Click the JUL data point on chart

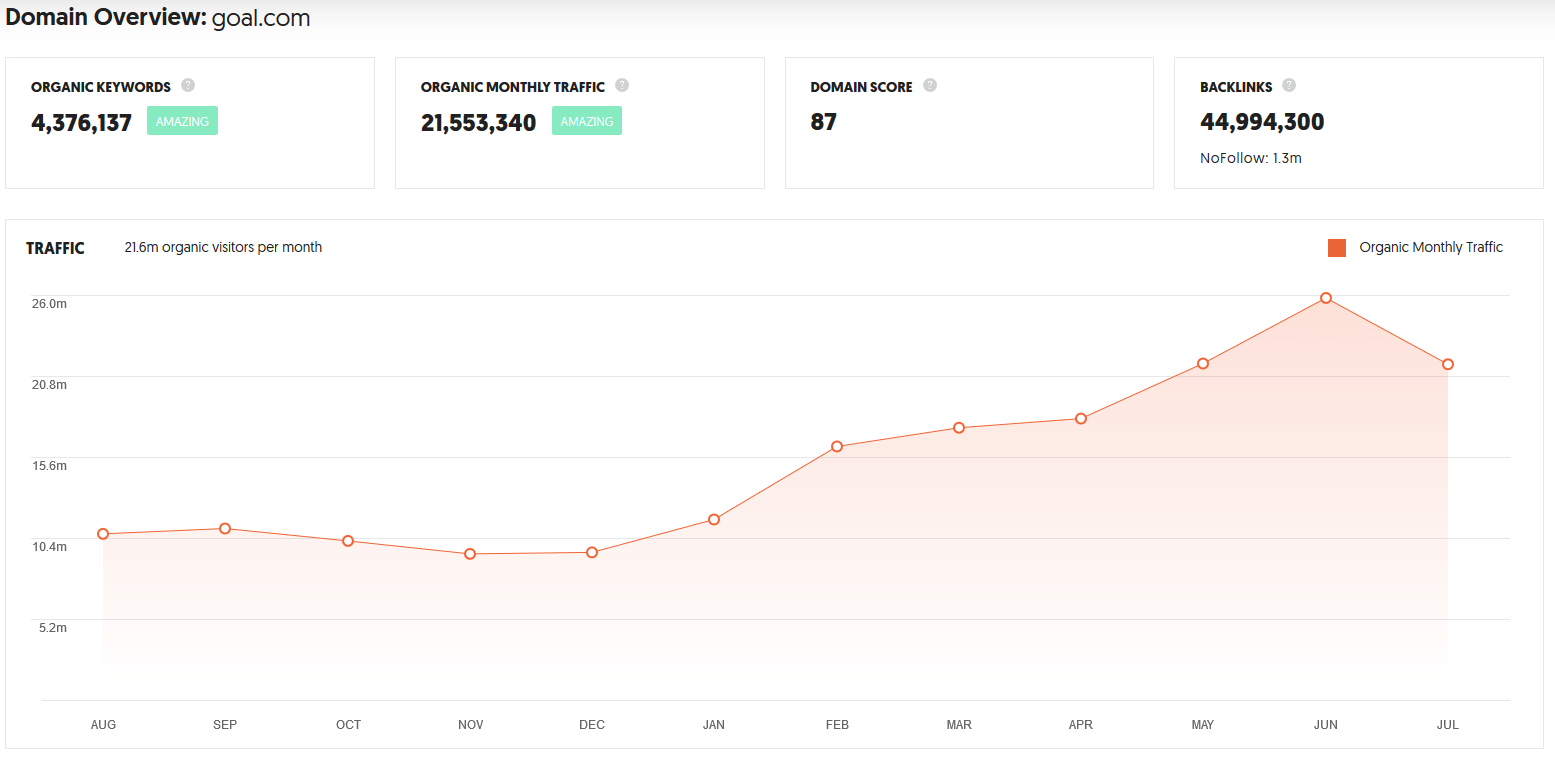point(1448,364)
